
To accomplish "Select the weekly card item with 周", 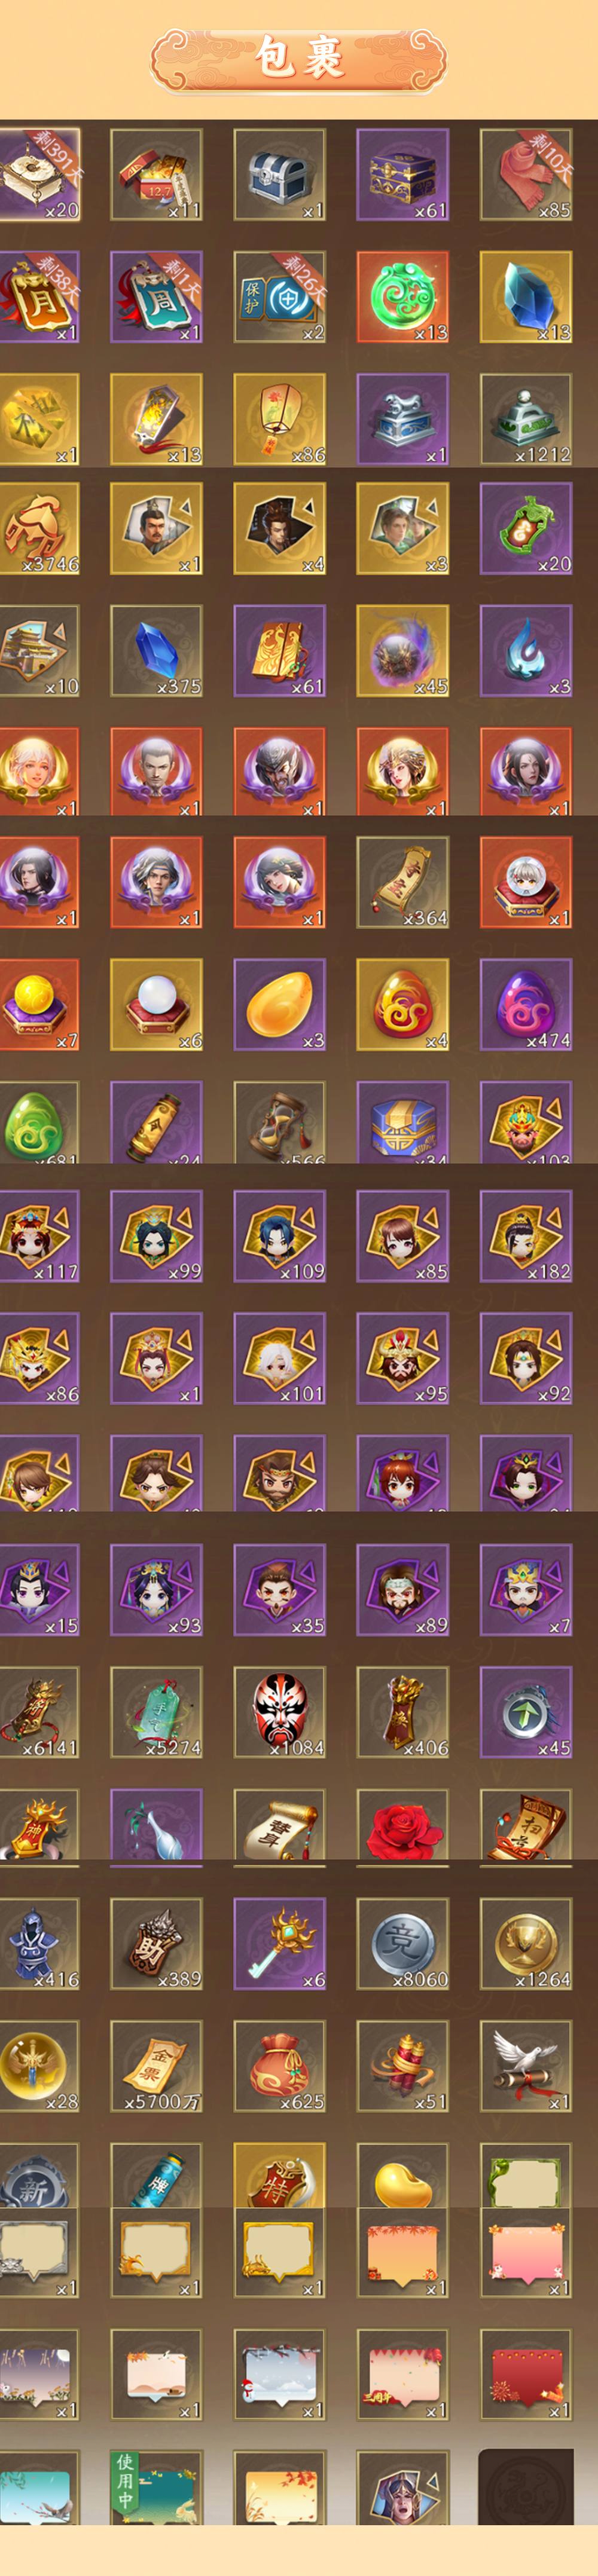I will 156,297.
